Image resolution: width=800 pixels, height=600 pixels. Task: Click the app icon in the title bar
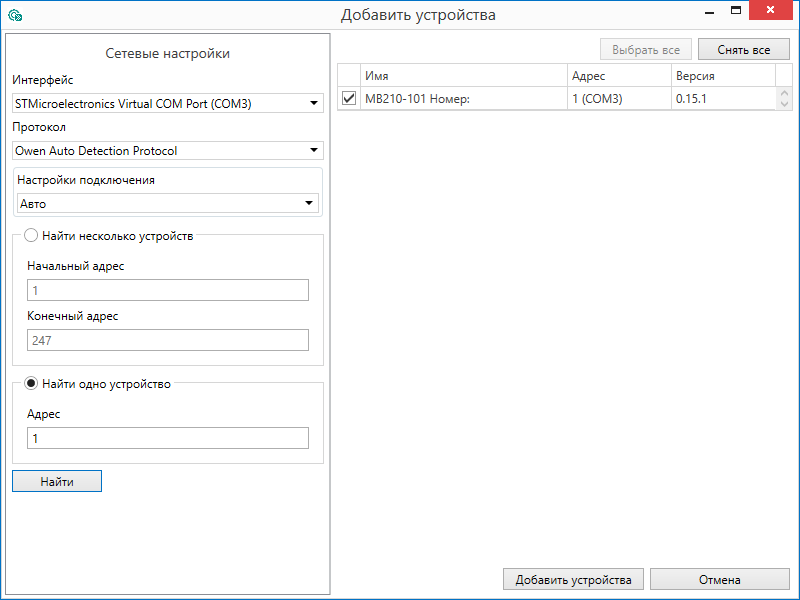pos(15,15)
